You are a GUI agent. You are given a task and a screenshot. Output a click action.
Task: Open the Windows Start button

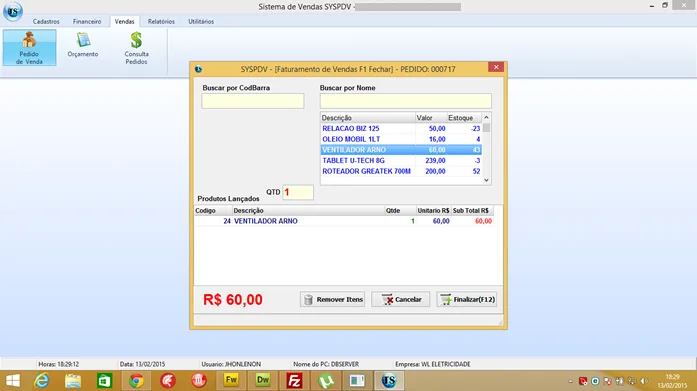[13, 381]
